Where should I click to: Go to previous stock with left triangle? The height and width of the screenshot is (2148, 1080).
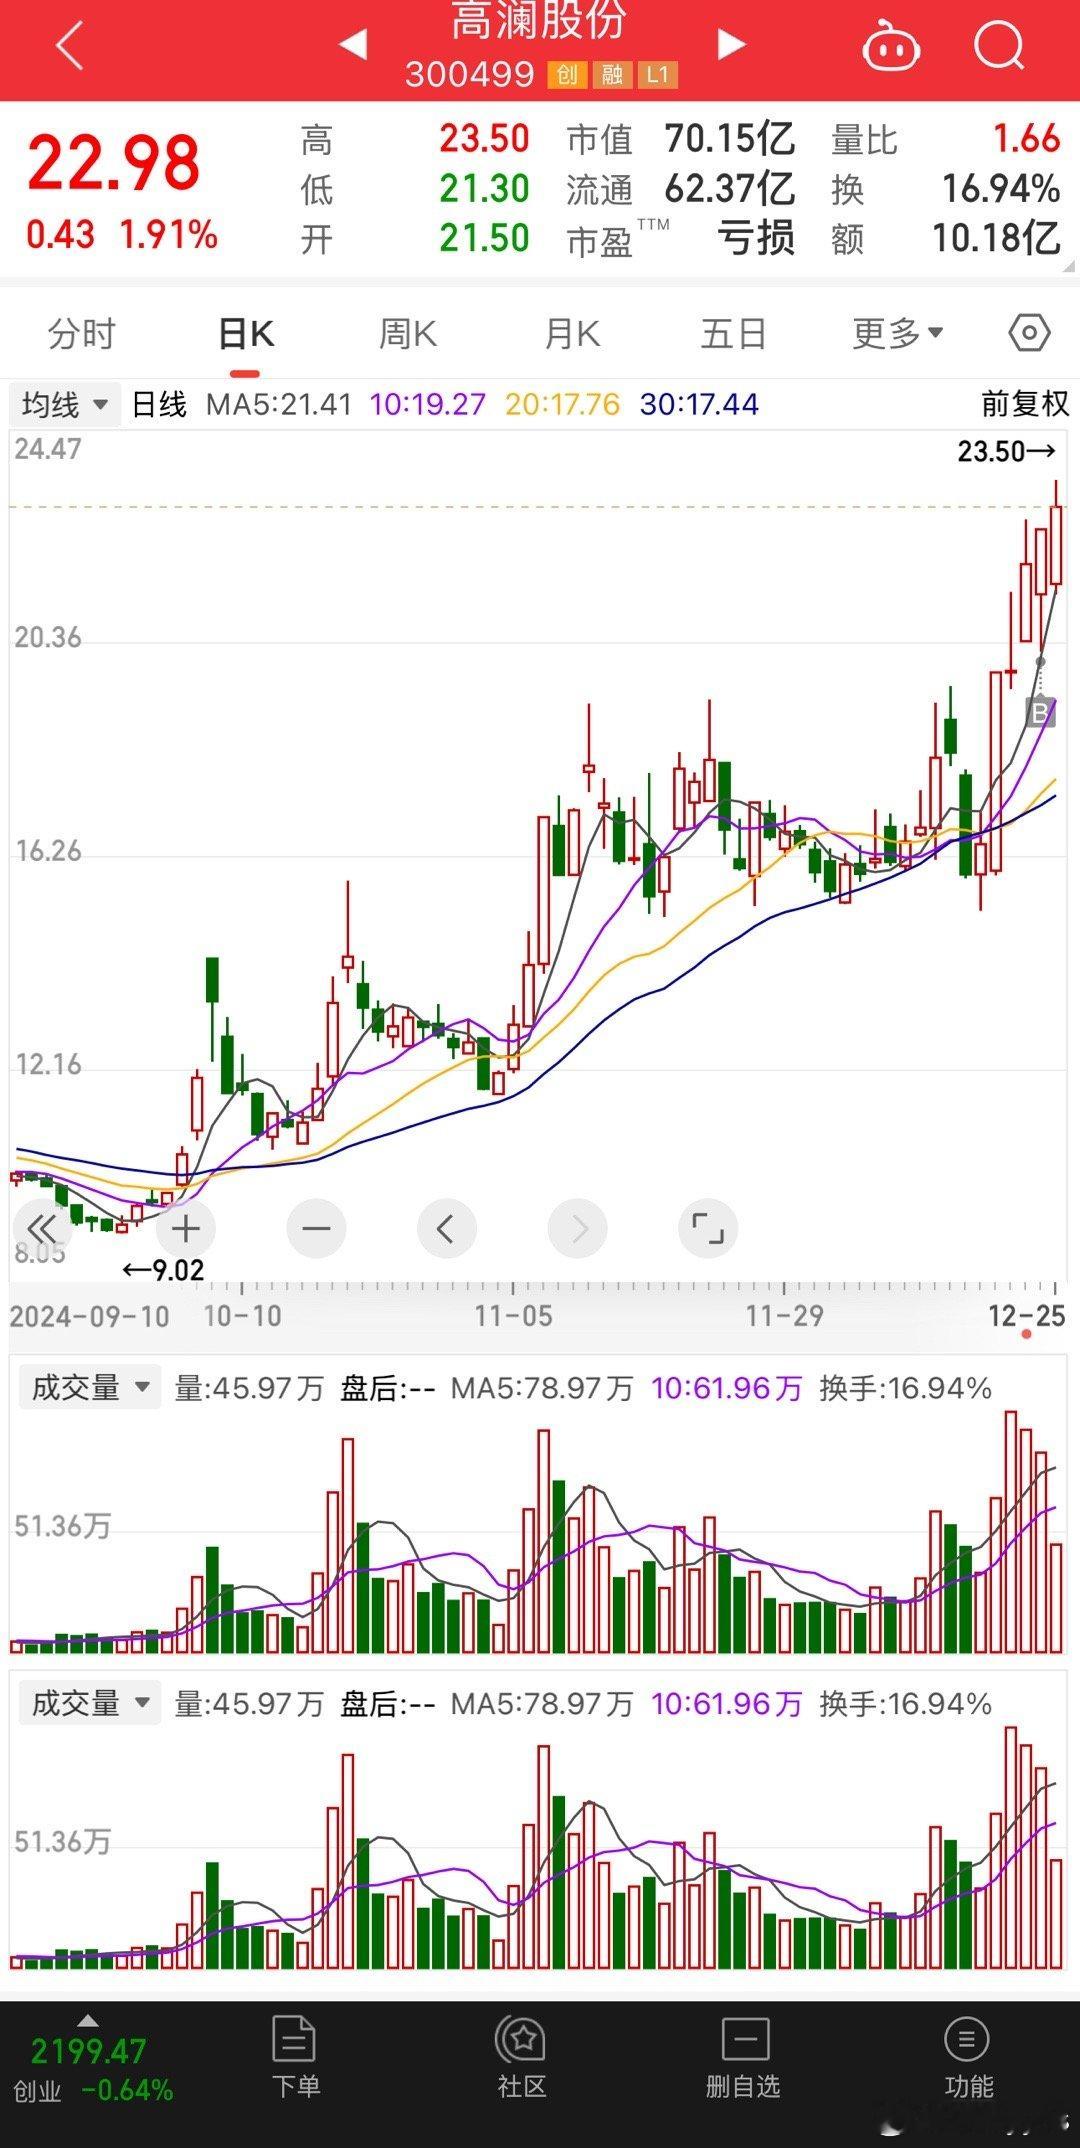tap(353, 44)
